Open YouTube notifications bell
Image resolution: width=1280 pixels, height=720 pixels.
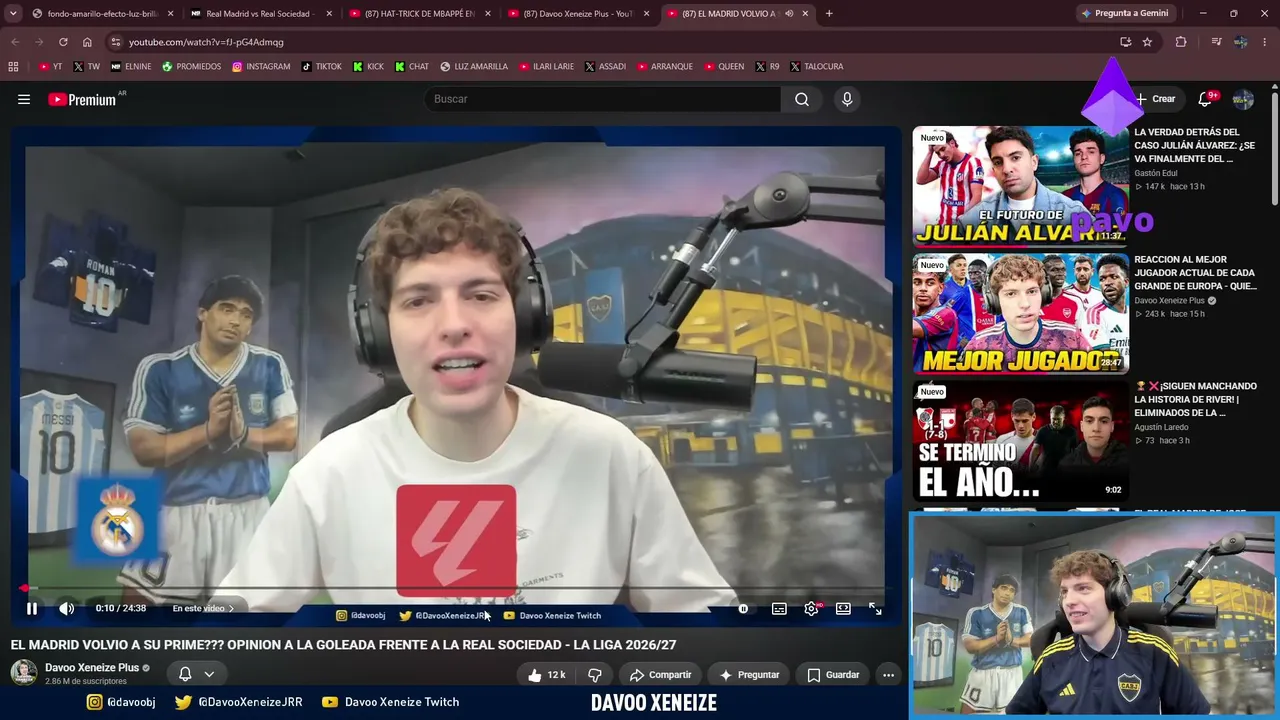(x=1206, y=99)
